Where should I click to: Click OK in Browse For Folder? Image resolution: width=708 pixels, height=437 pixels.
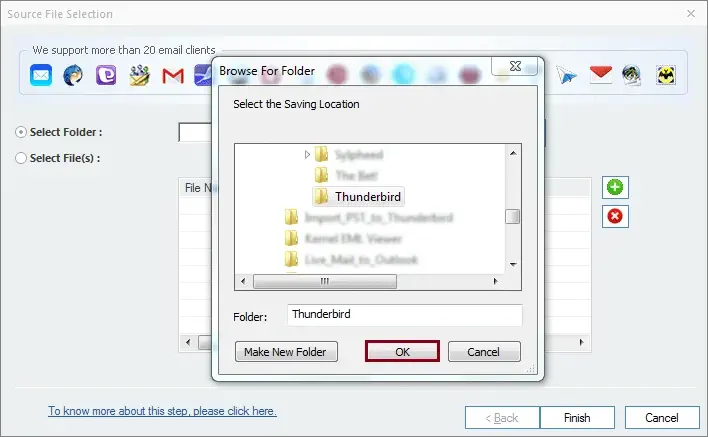coord(402,351)
